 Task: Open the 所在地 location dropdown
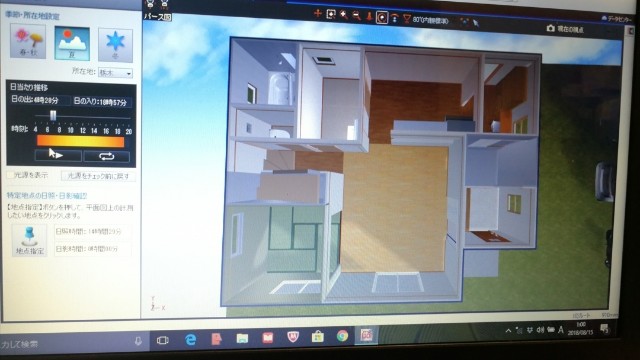tap(116, 73)
